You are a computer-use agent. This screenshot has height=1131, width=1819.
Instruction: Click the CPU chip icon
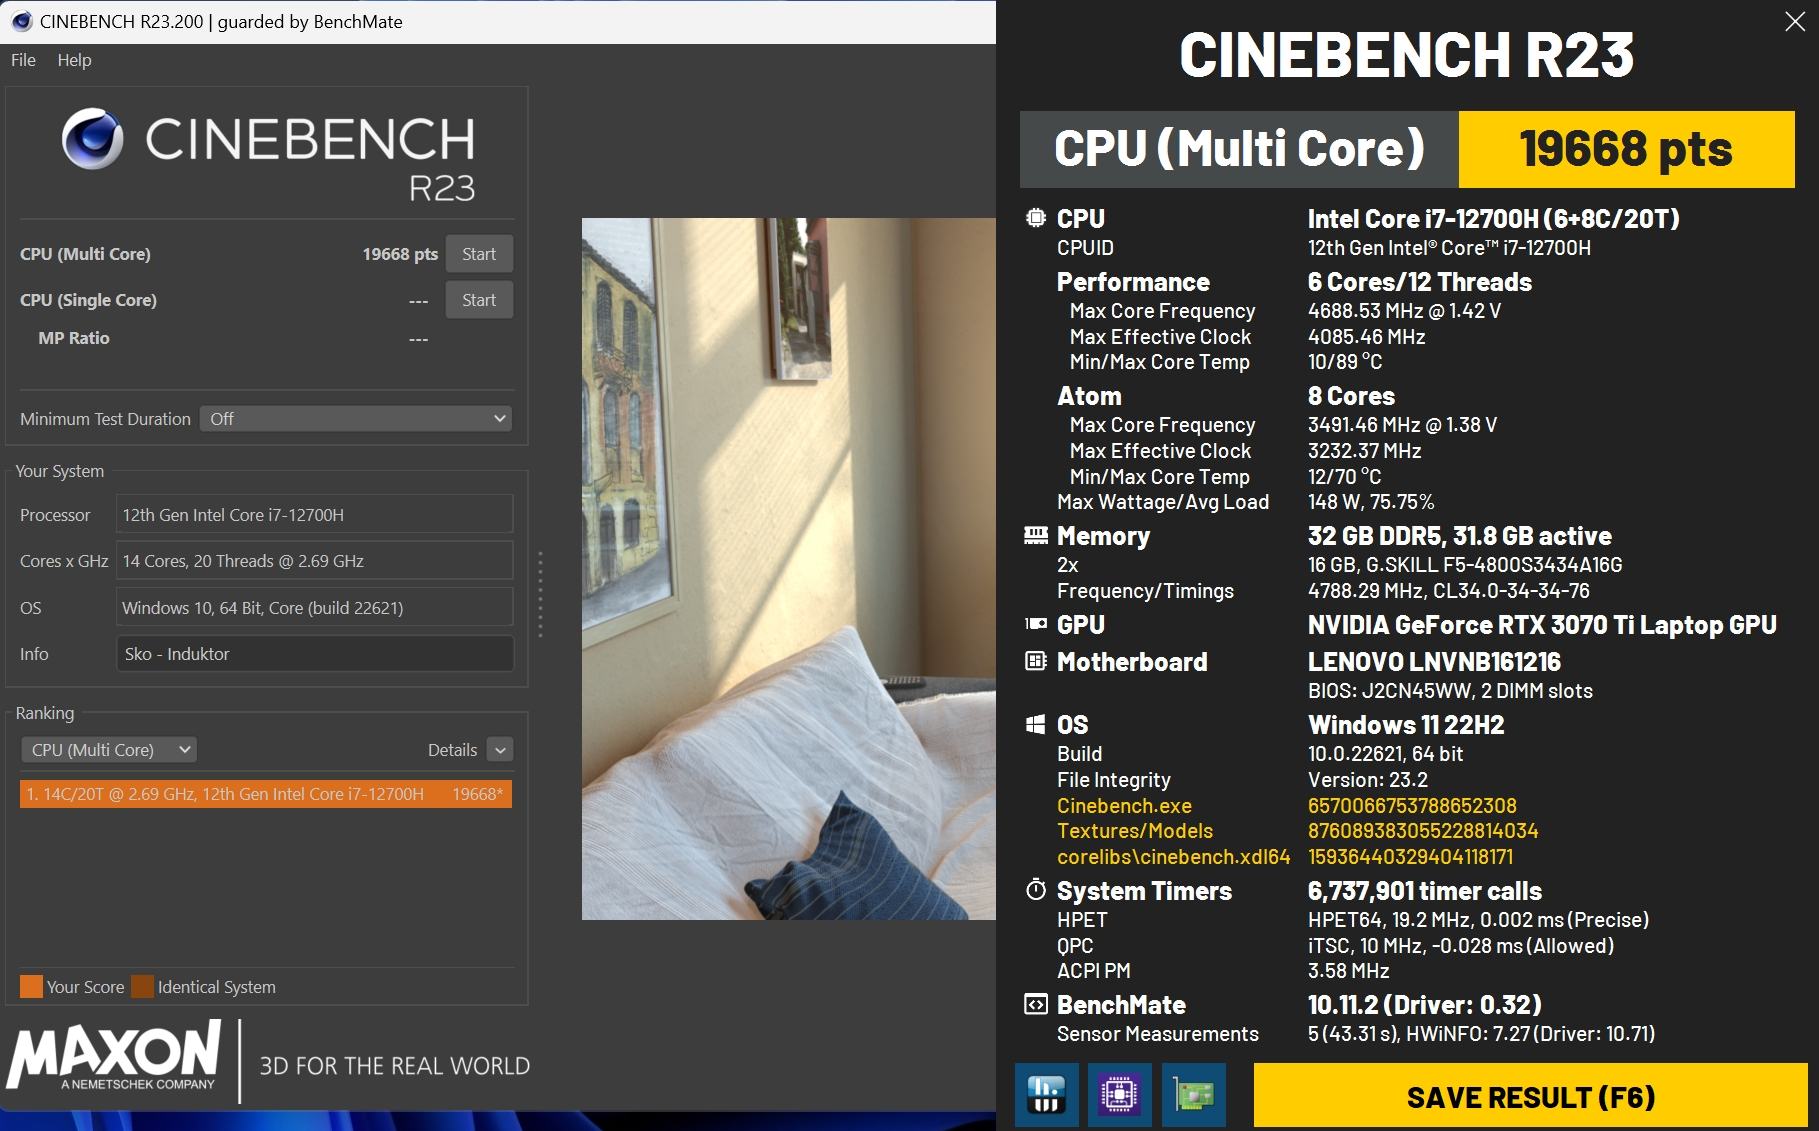click(x=1036, y=218)
